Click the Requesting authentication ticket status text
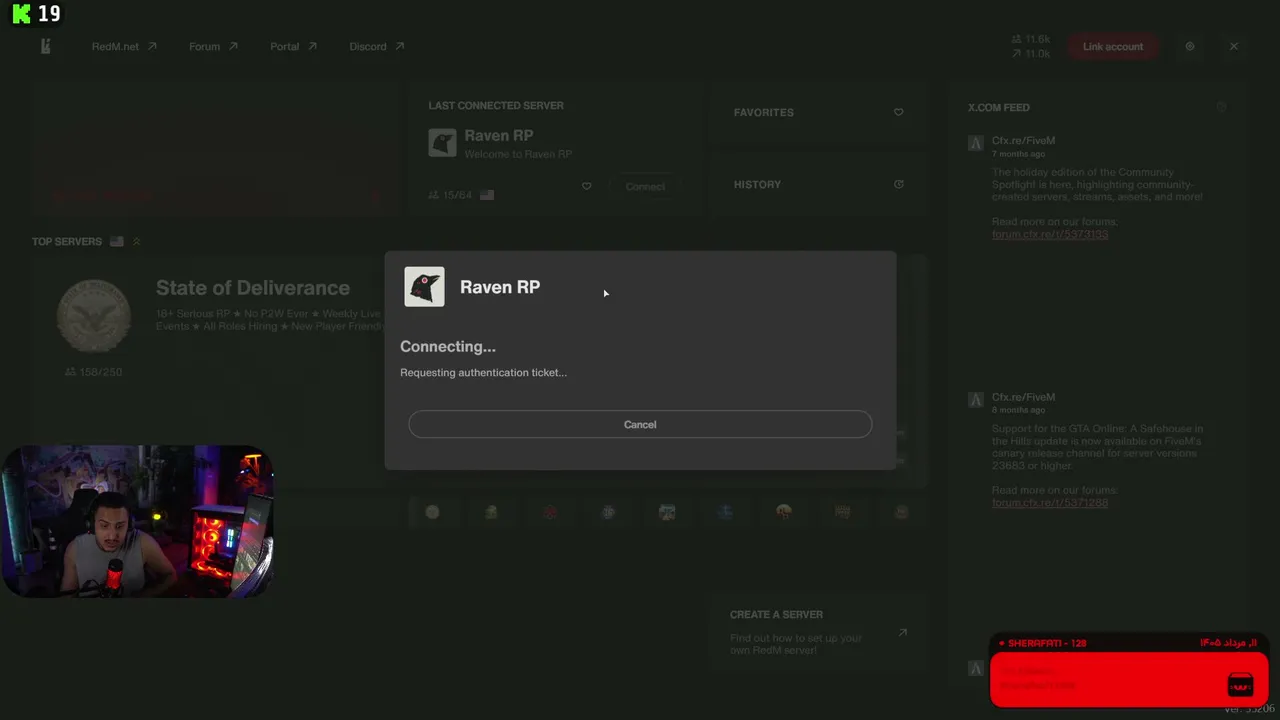The image size is (1280, 720). 483,373
